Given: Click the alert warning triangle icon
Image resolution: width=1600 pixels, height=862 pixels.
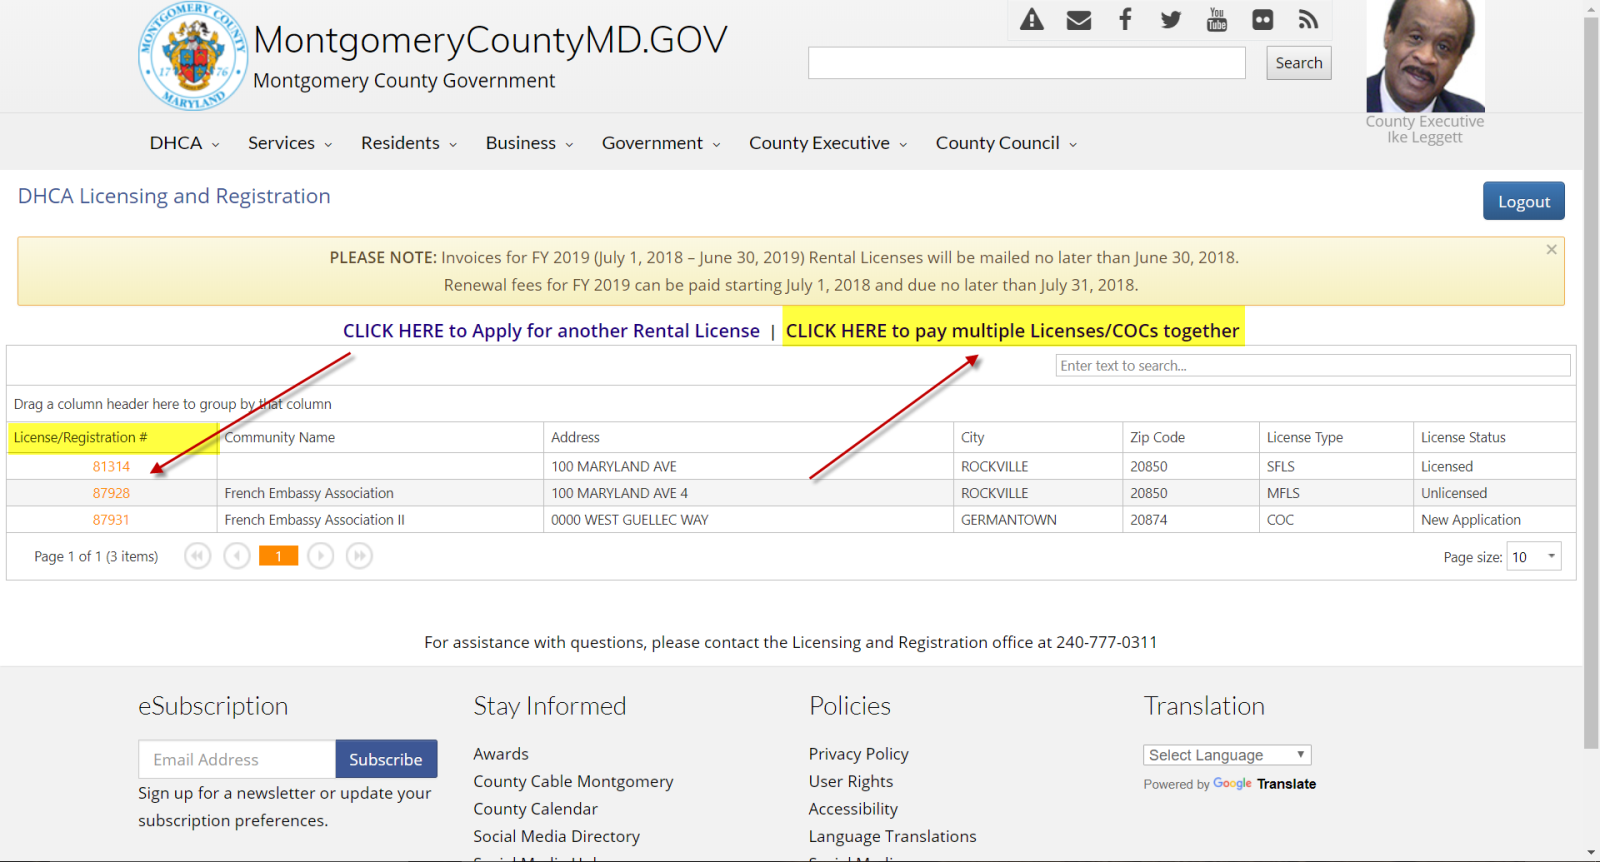Looking at the screenshot, I should pos(1031,19).
